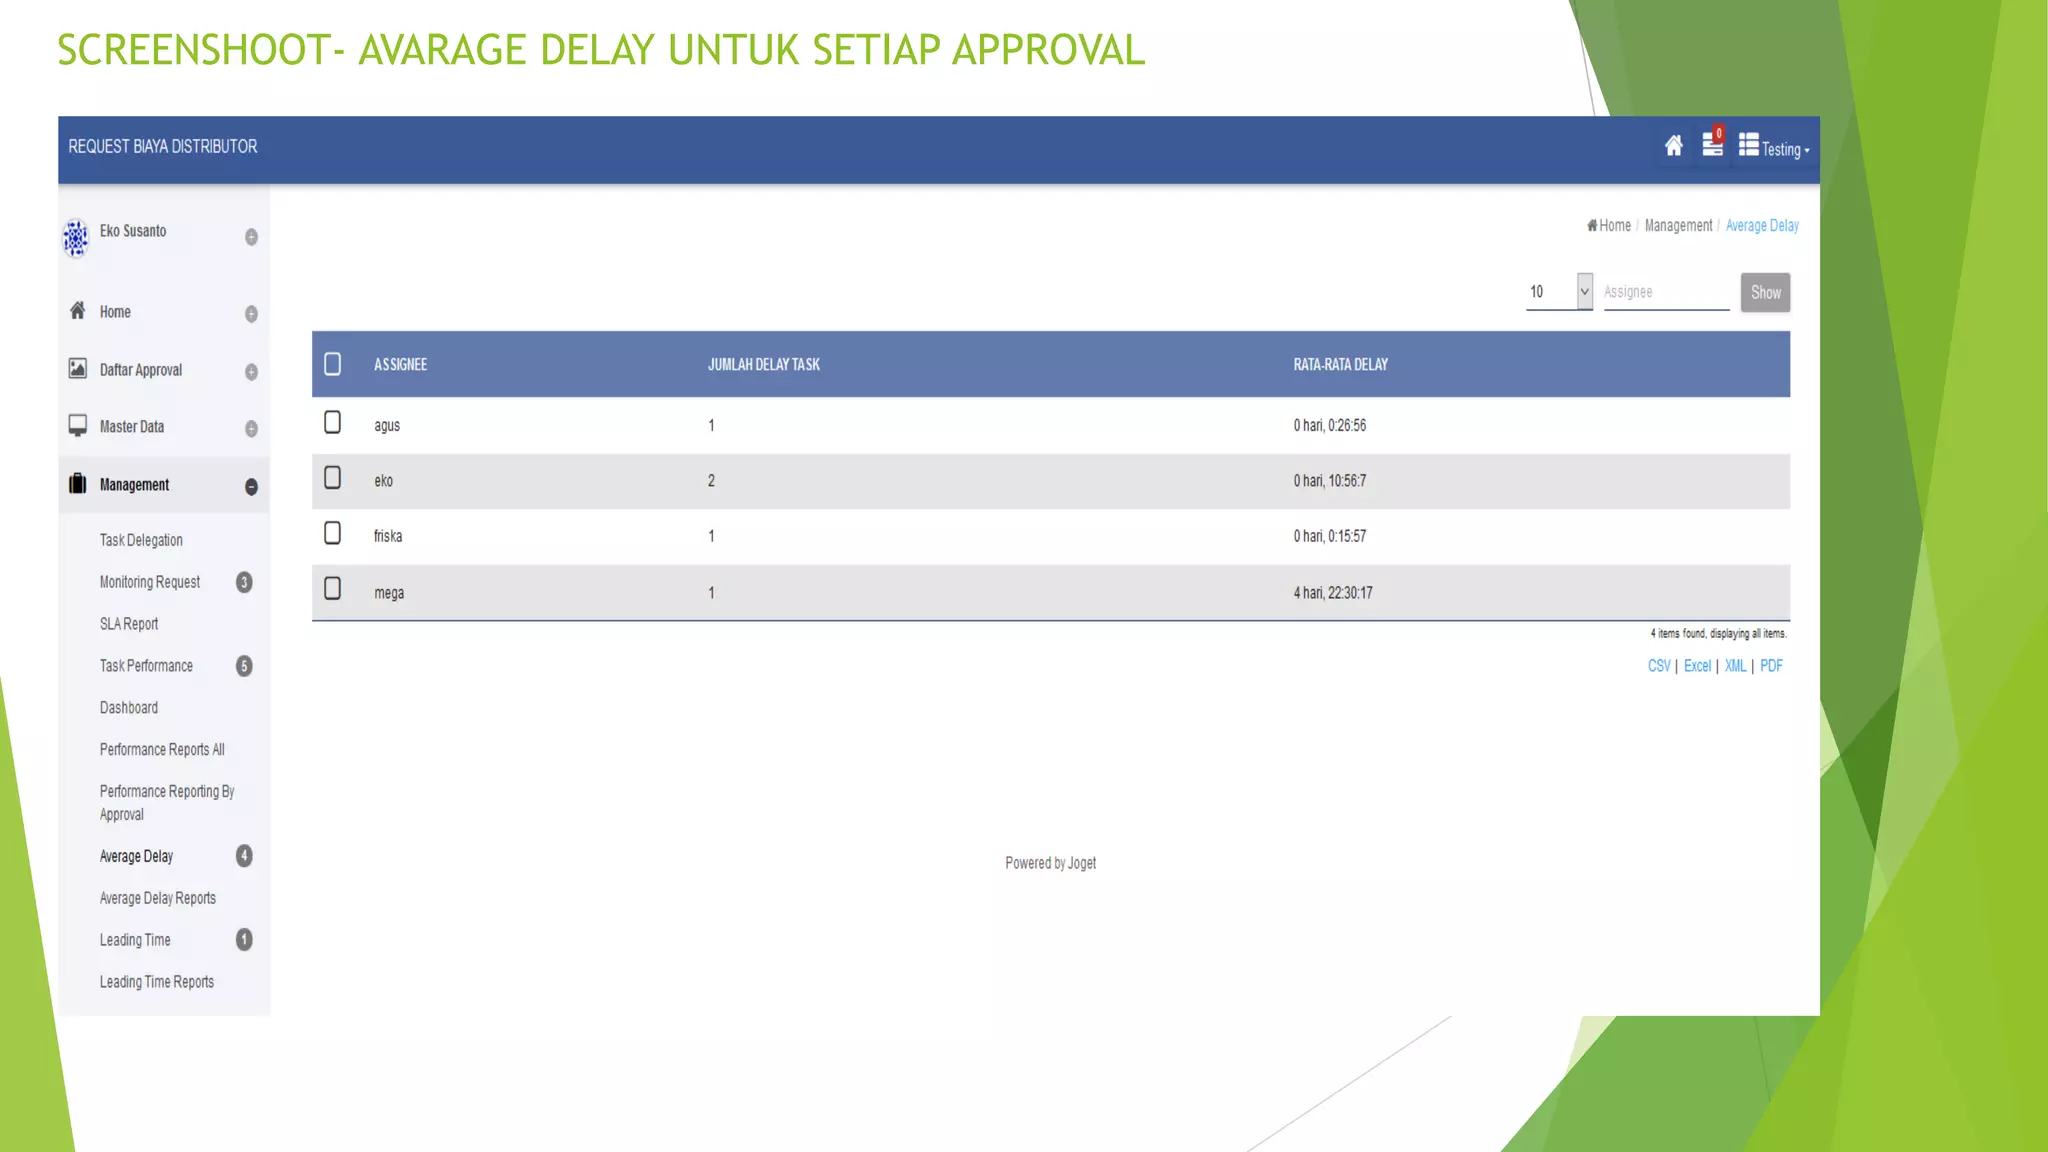The image size is (2048, 1152).
Task: Open Leading Time menu item
Action: 135,940
